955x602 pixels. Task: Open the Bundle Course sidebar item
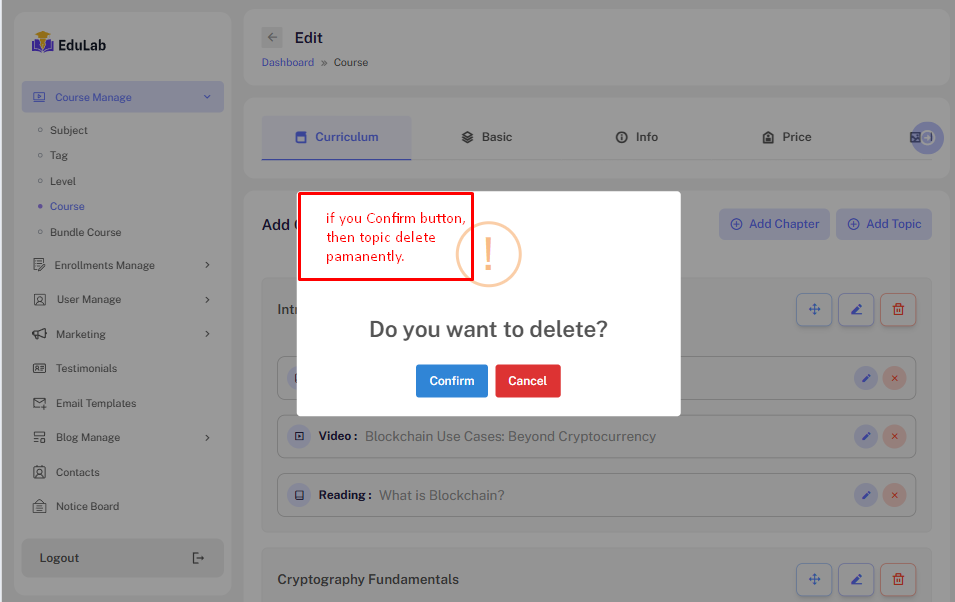click(x=86, y=232)
